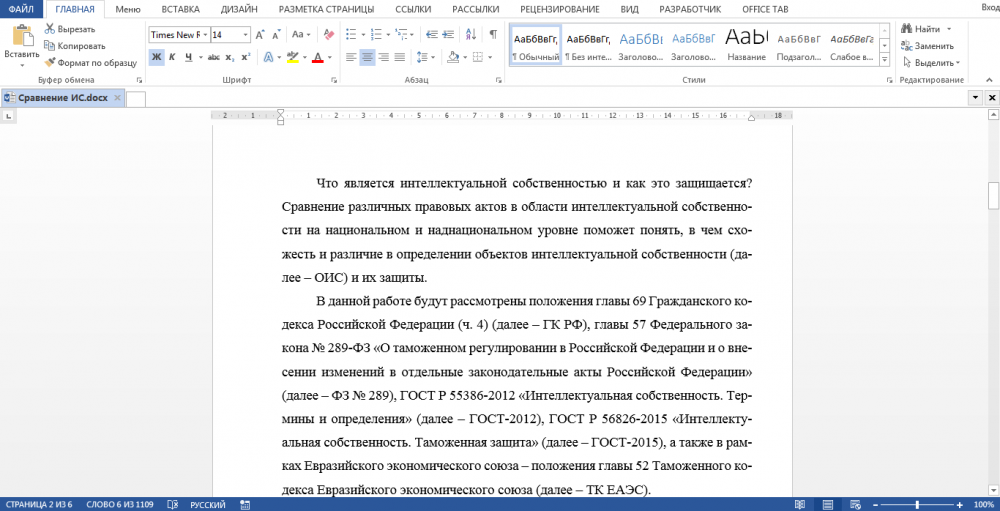The image size is (1000, 511).
Task: Select the Формат по образцу painter tool
Action: [50, 62]
